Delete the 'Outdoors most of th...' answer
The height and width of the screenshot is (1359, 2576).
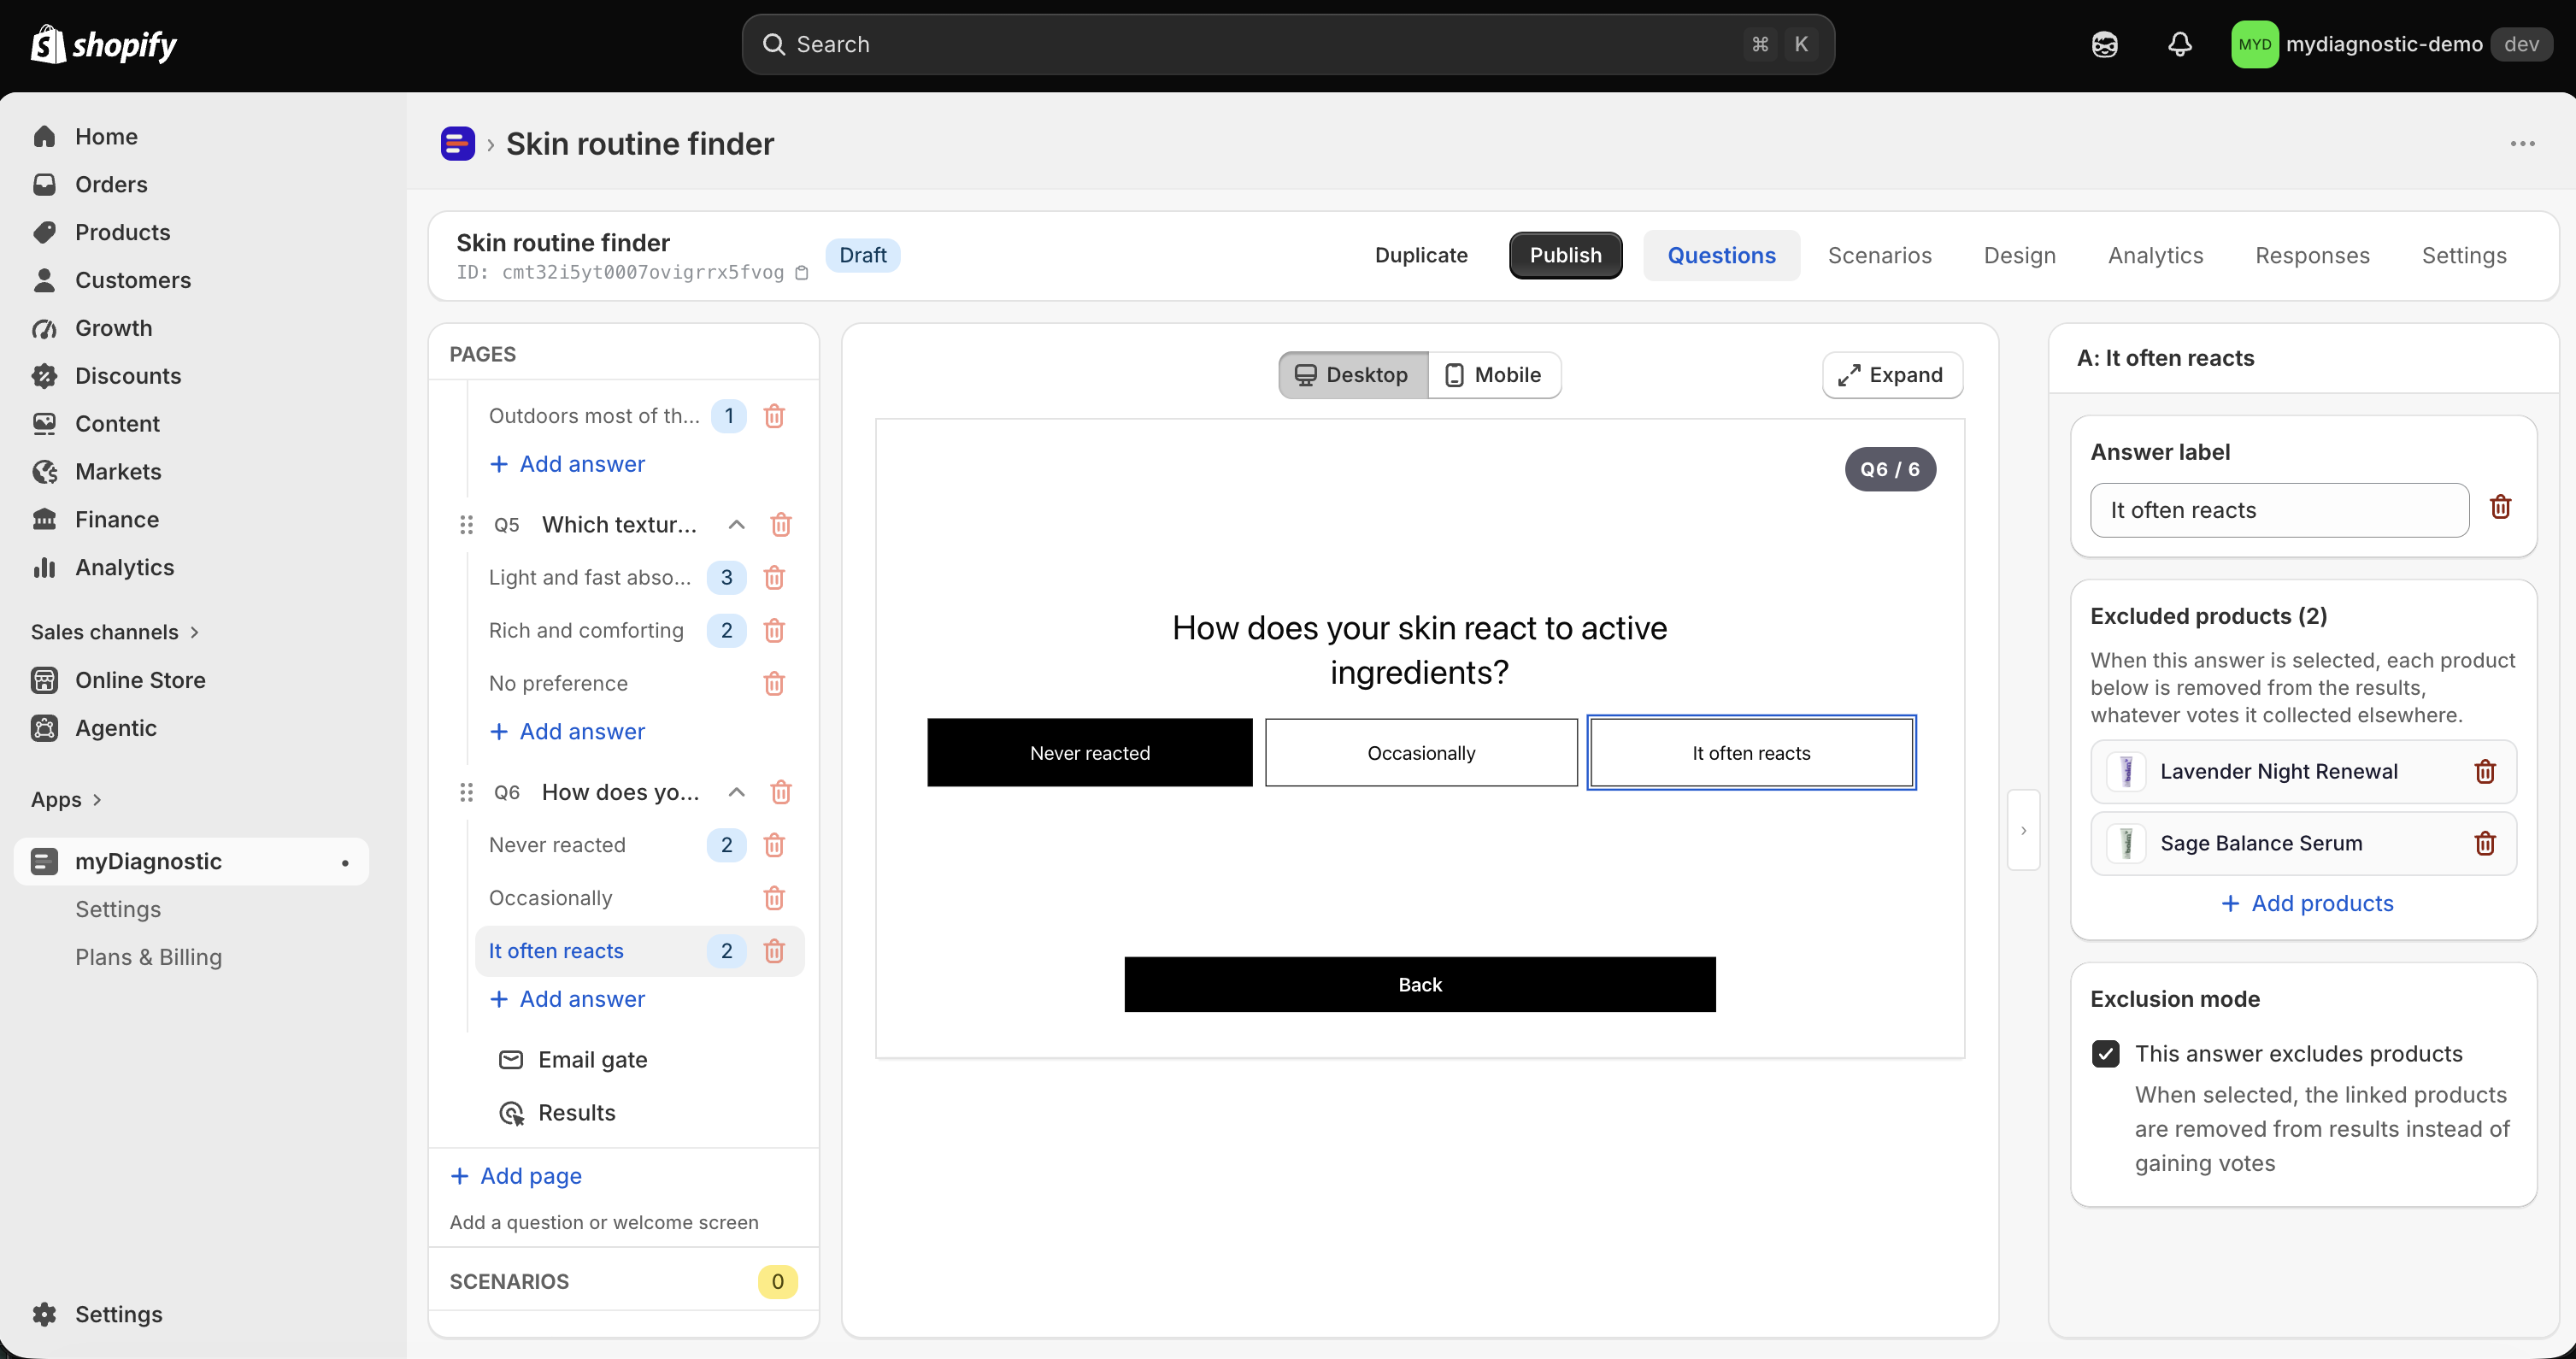(774, 416)
